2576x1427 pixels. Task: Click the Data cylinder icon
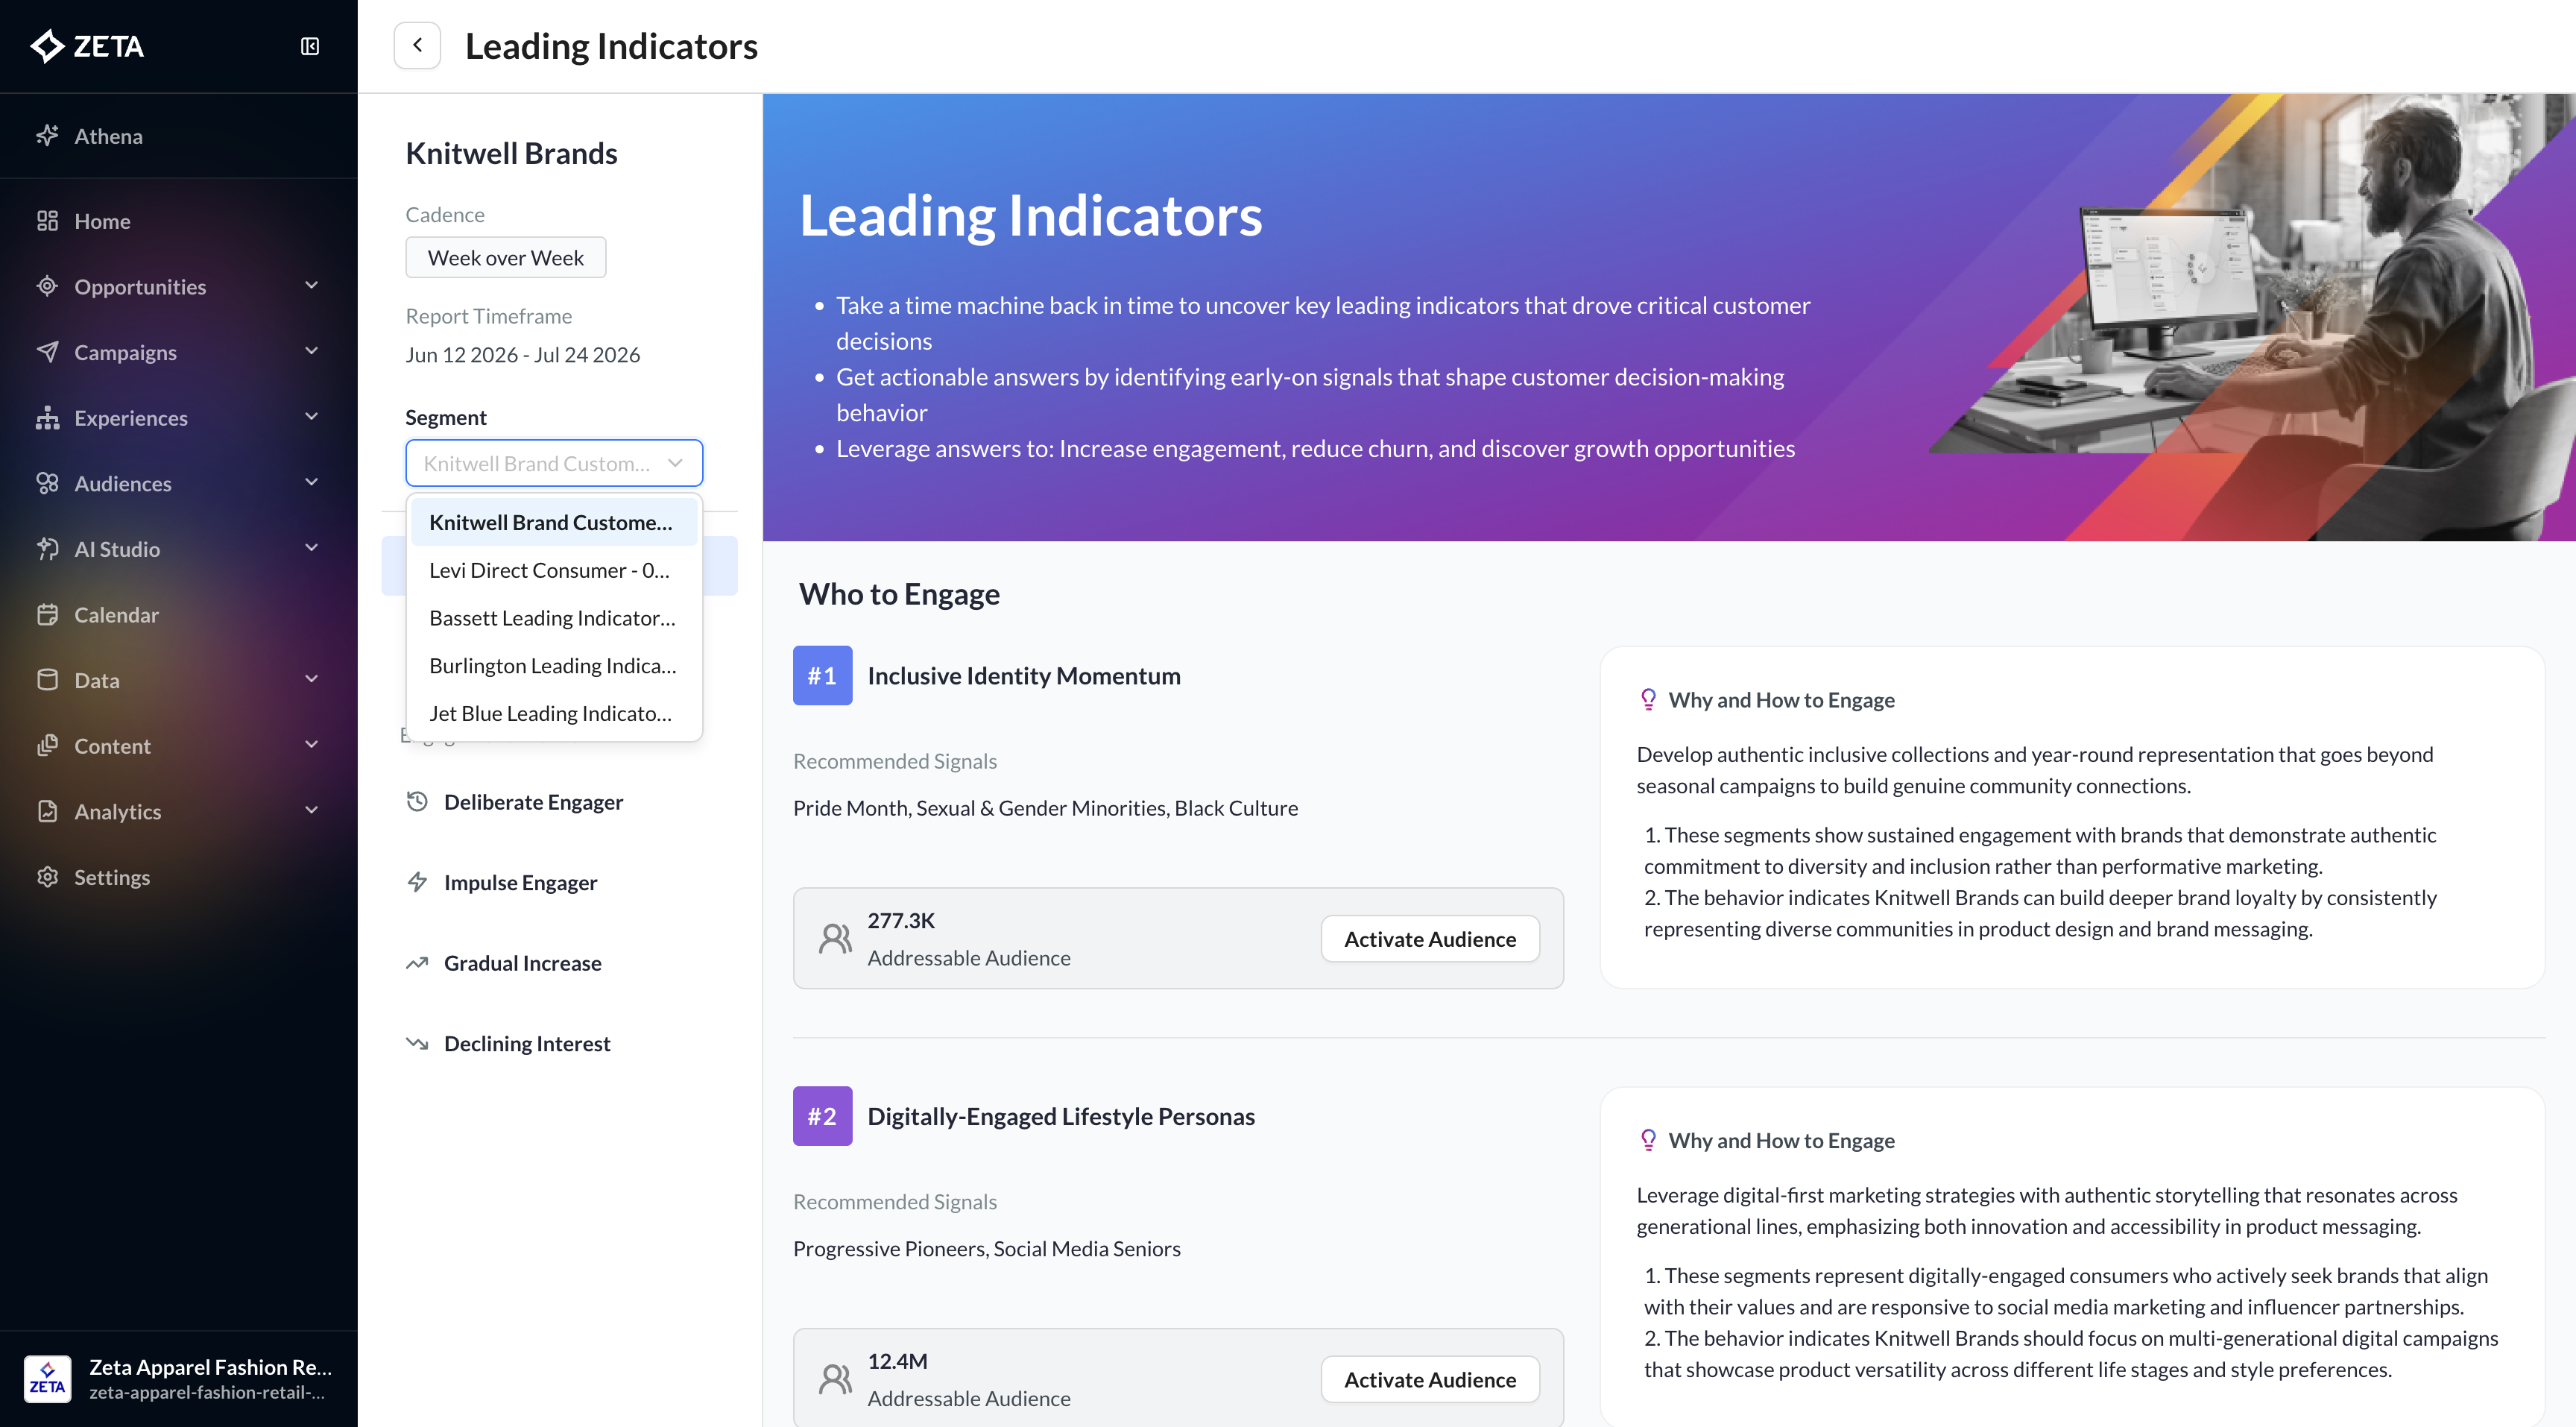pos(47,679)
